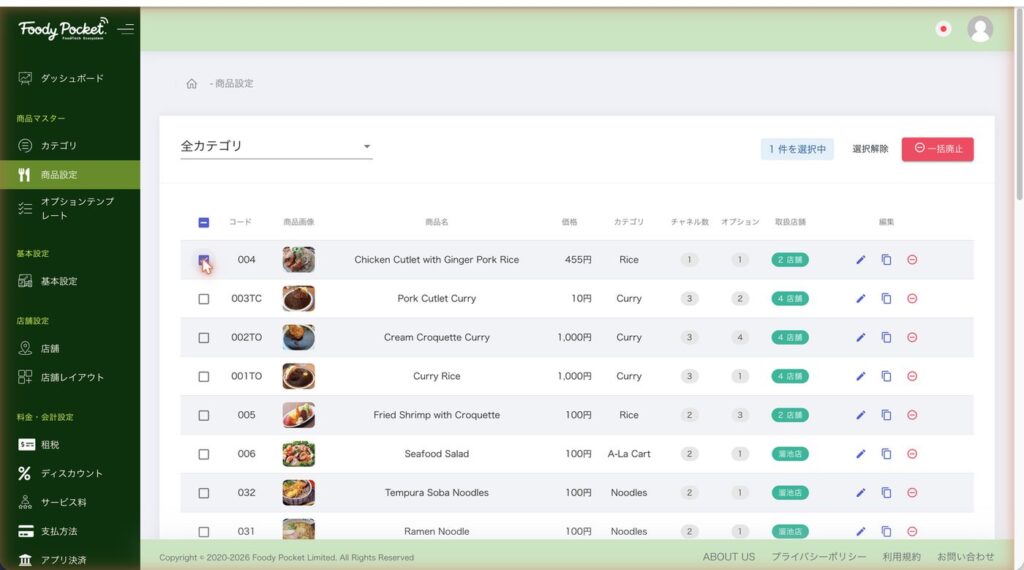1024x570 pixels.
Task: Open the 全カテゴリ category dropdown
Action: click(x=276, y=146)
